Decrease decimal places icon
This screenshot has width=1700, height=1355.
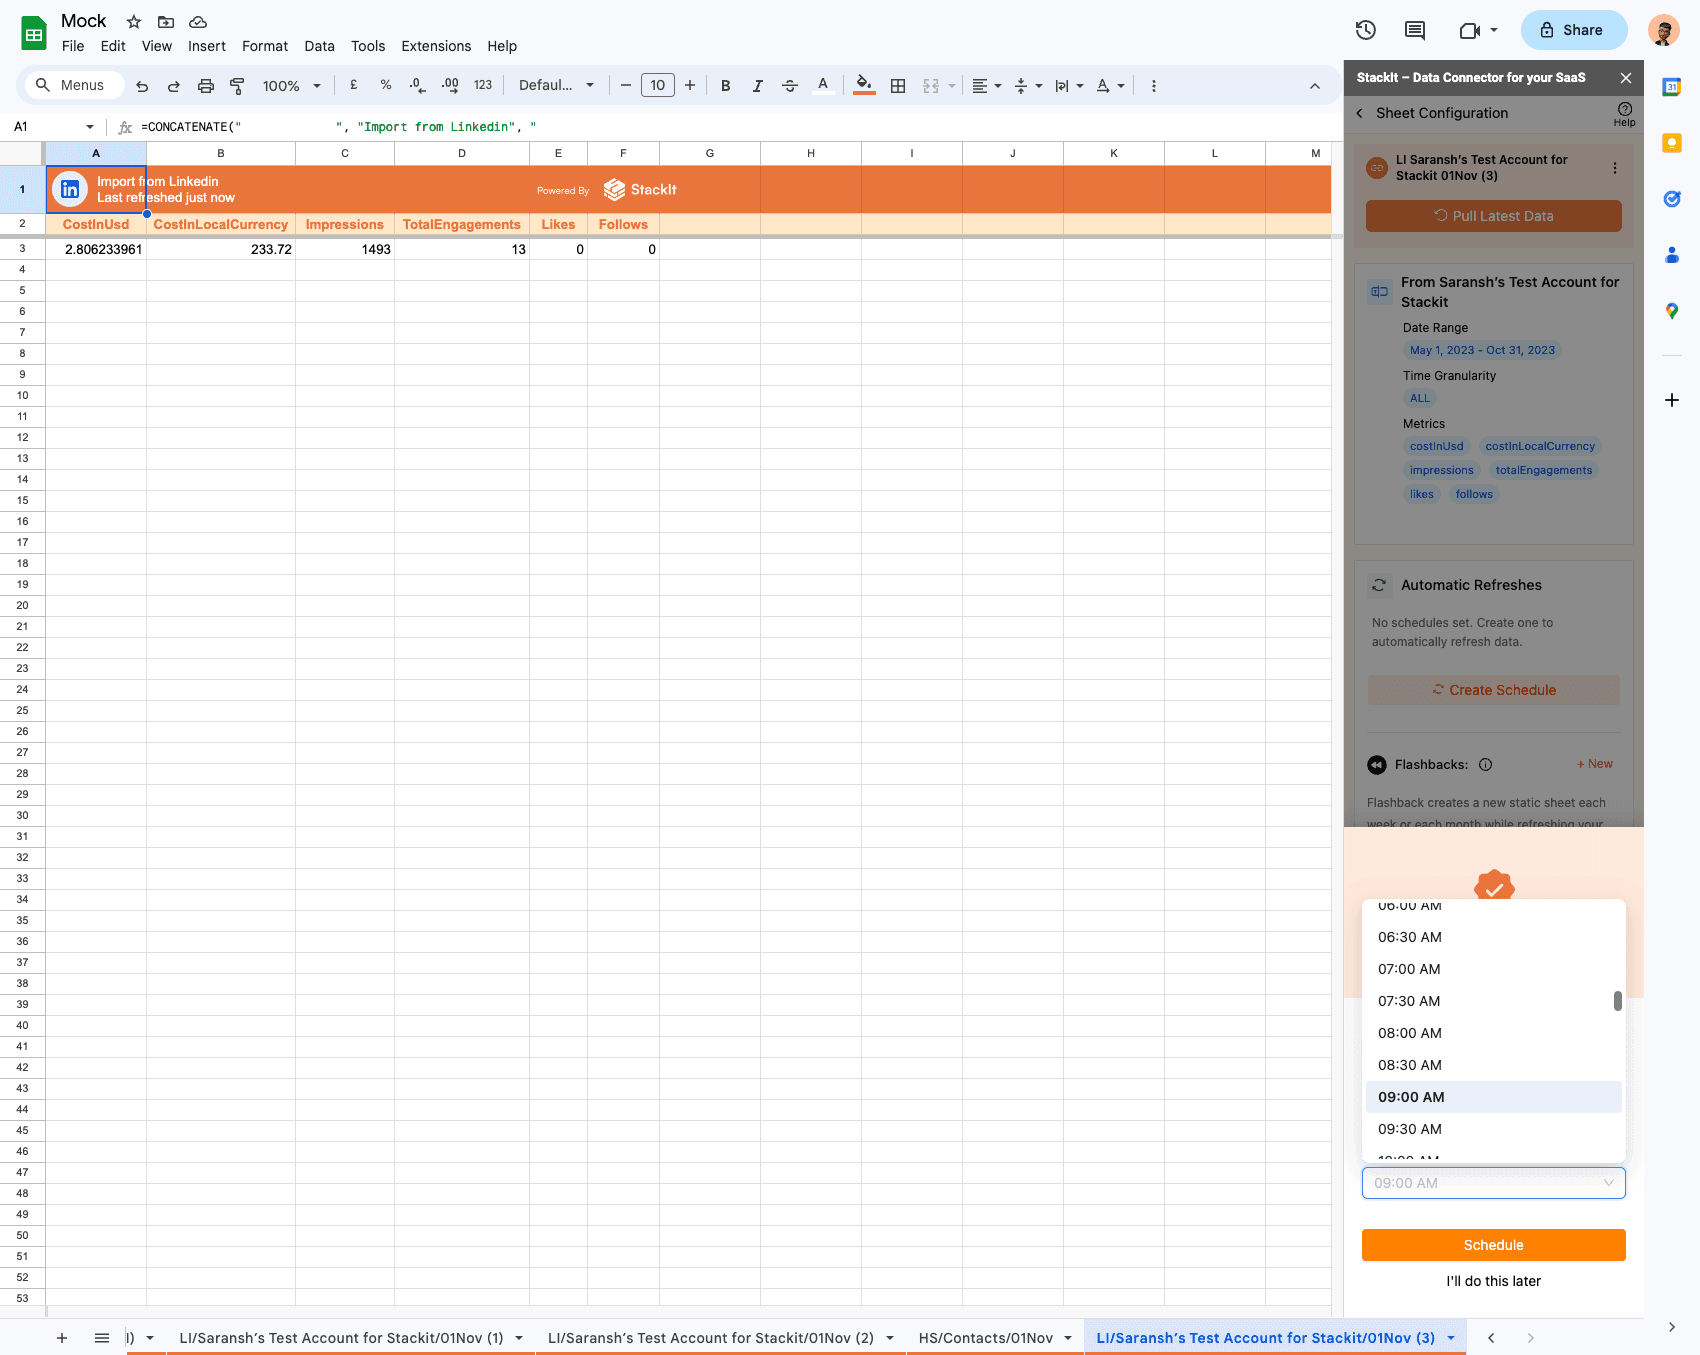(418, 86)
